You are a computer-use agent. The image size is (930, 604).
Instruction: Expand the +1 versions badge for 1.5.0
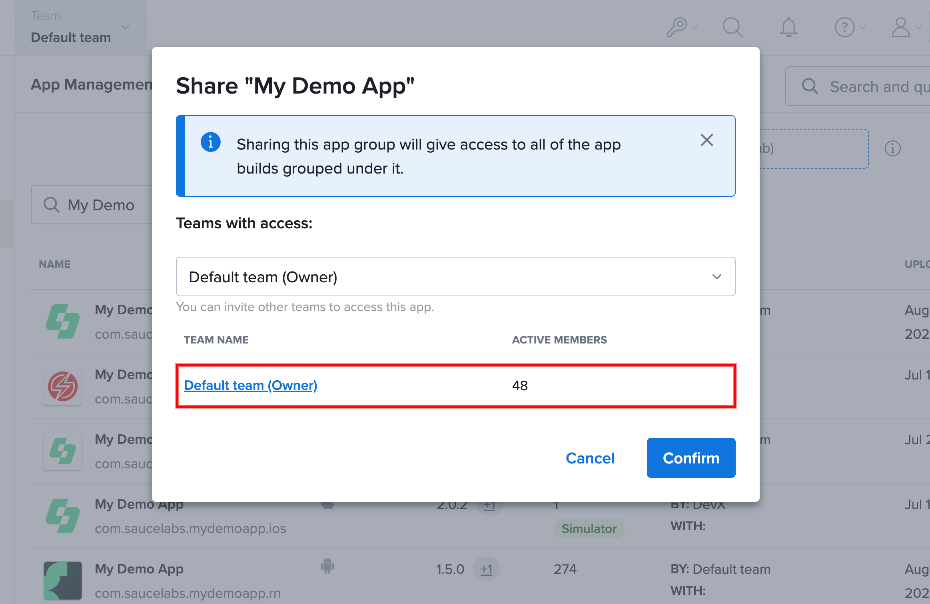(486, 570)
